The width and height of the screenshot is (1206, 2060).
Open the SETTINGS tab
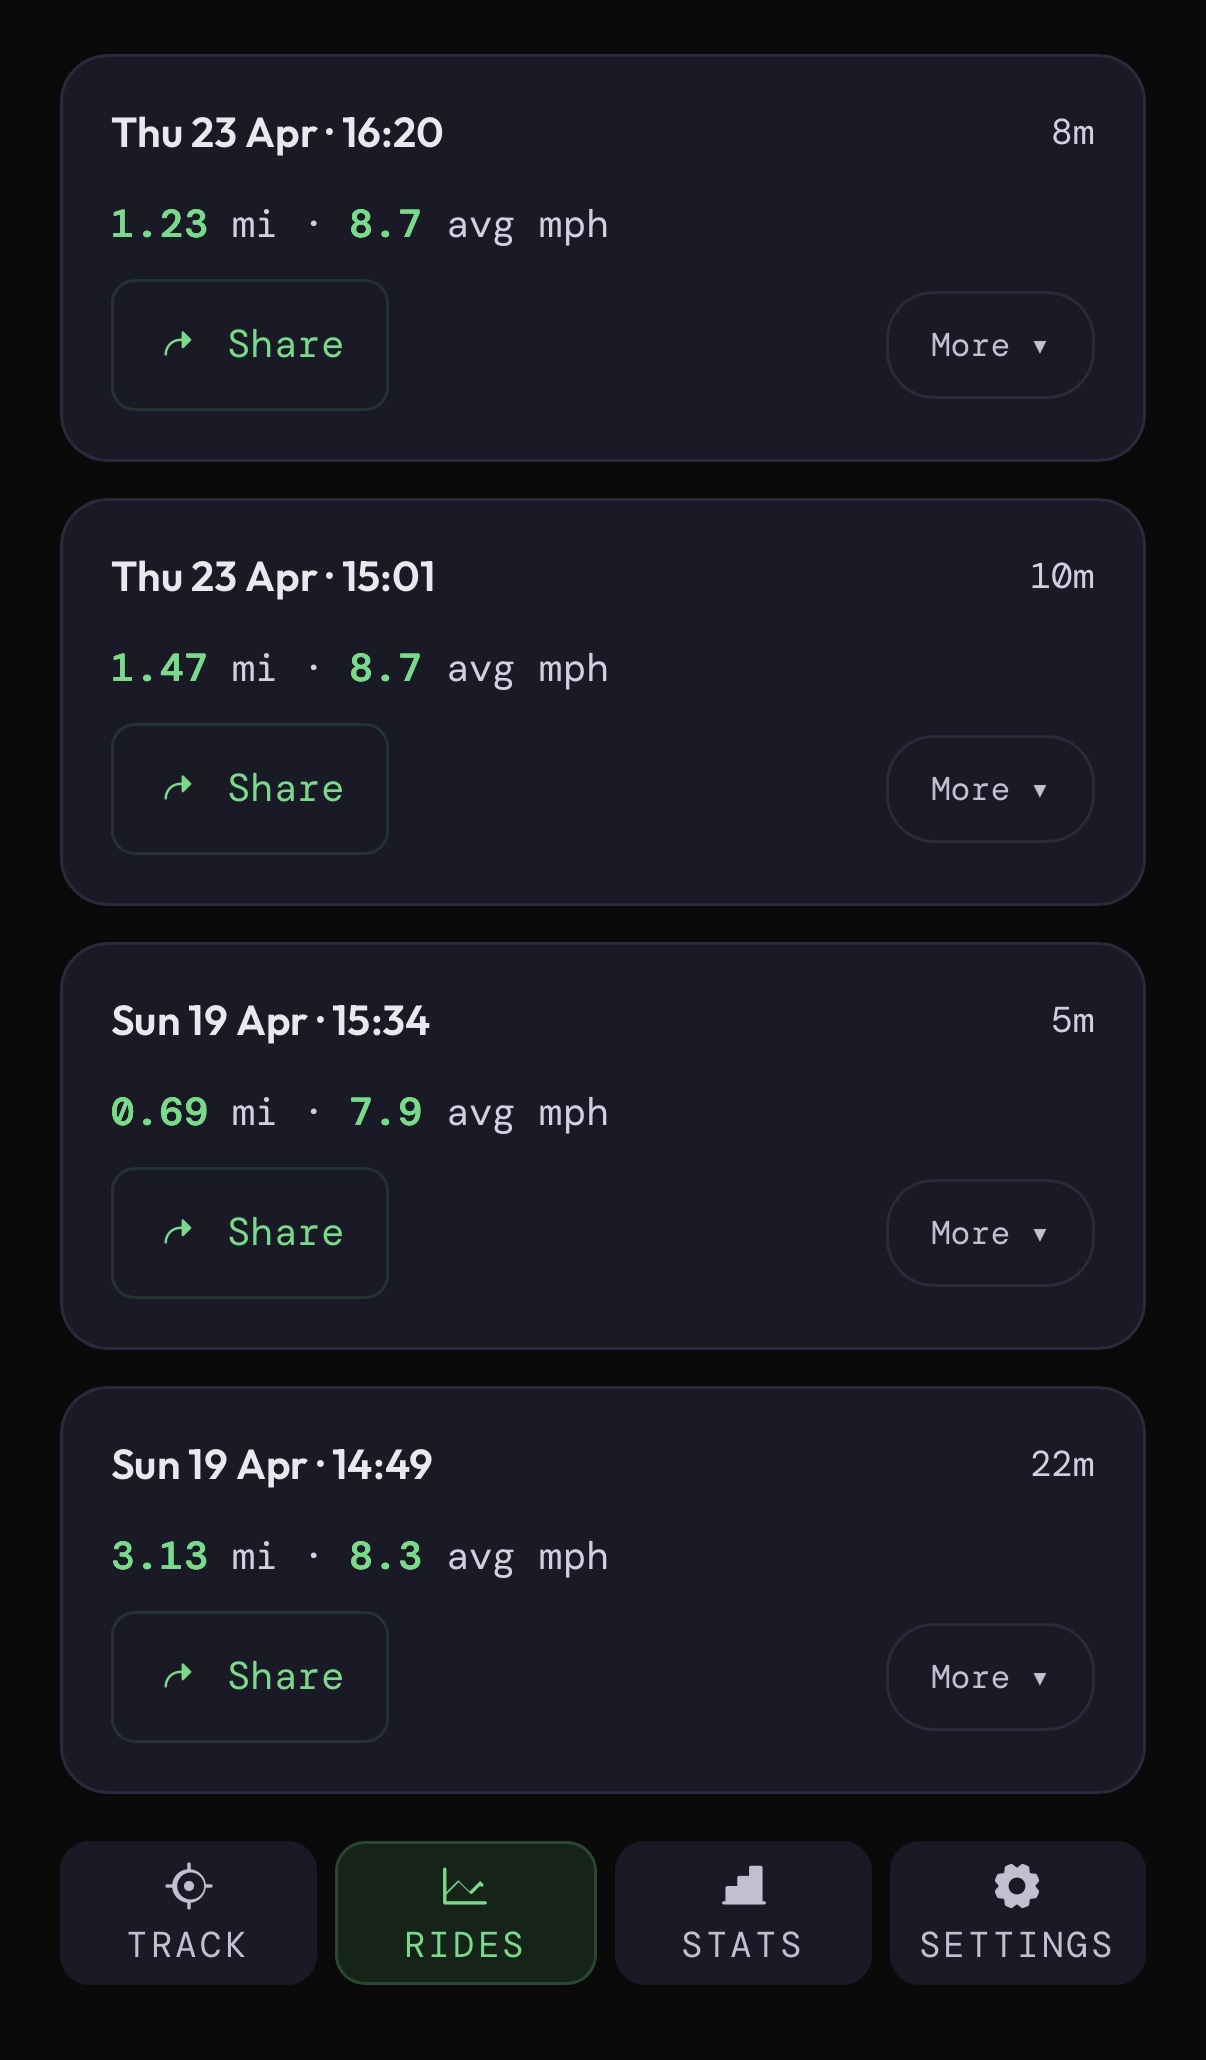[x=1017, y=1944]
